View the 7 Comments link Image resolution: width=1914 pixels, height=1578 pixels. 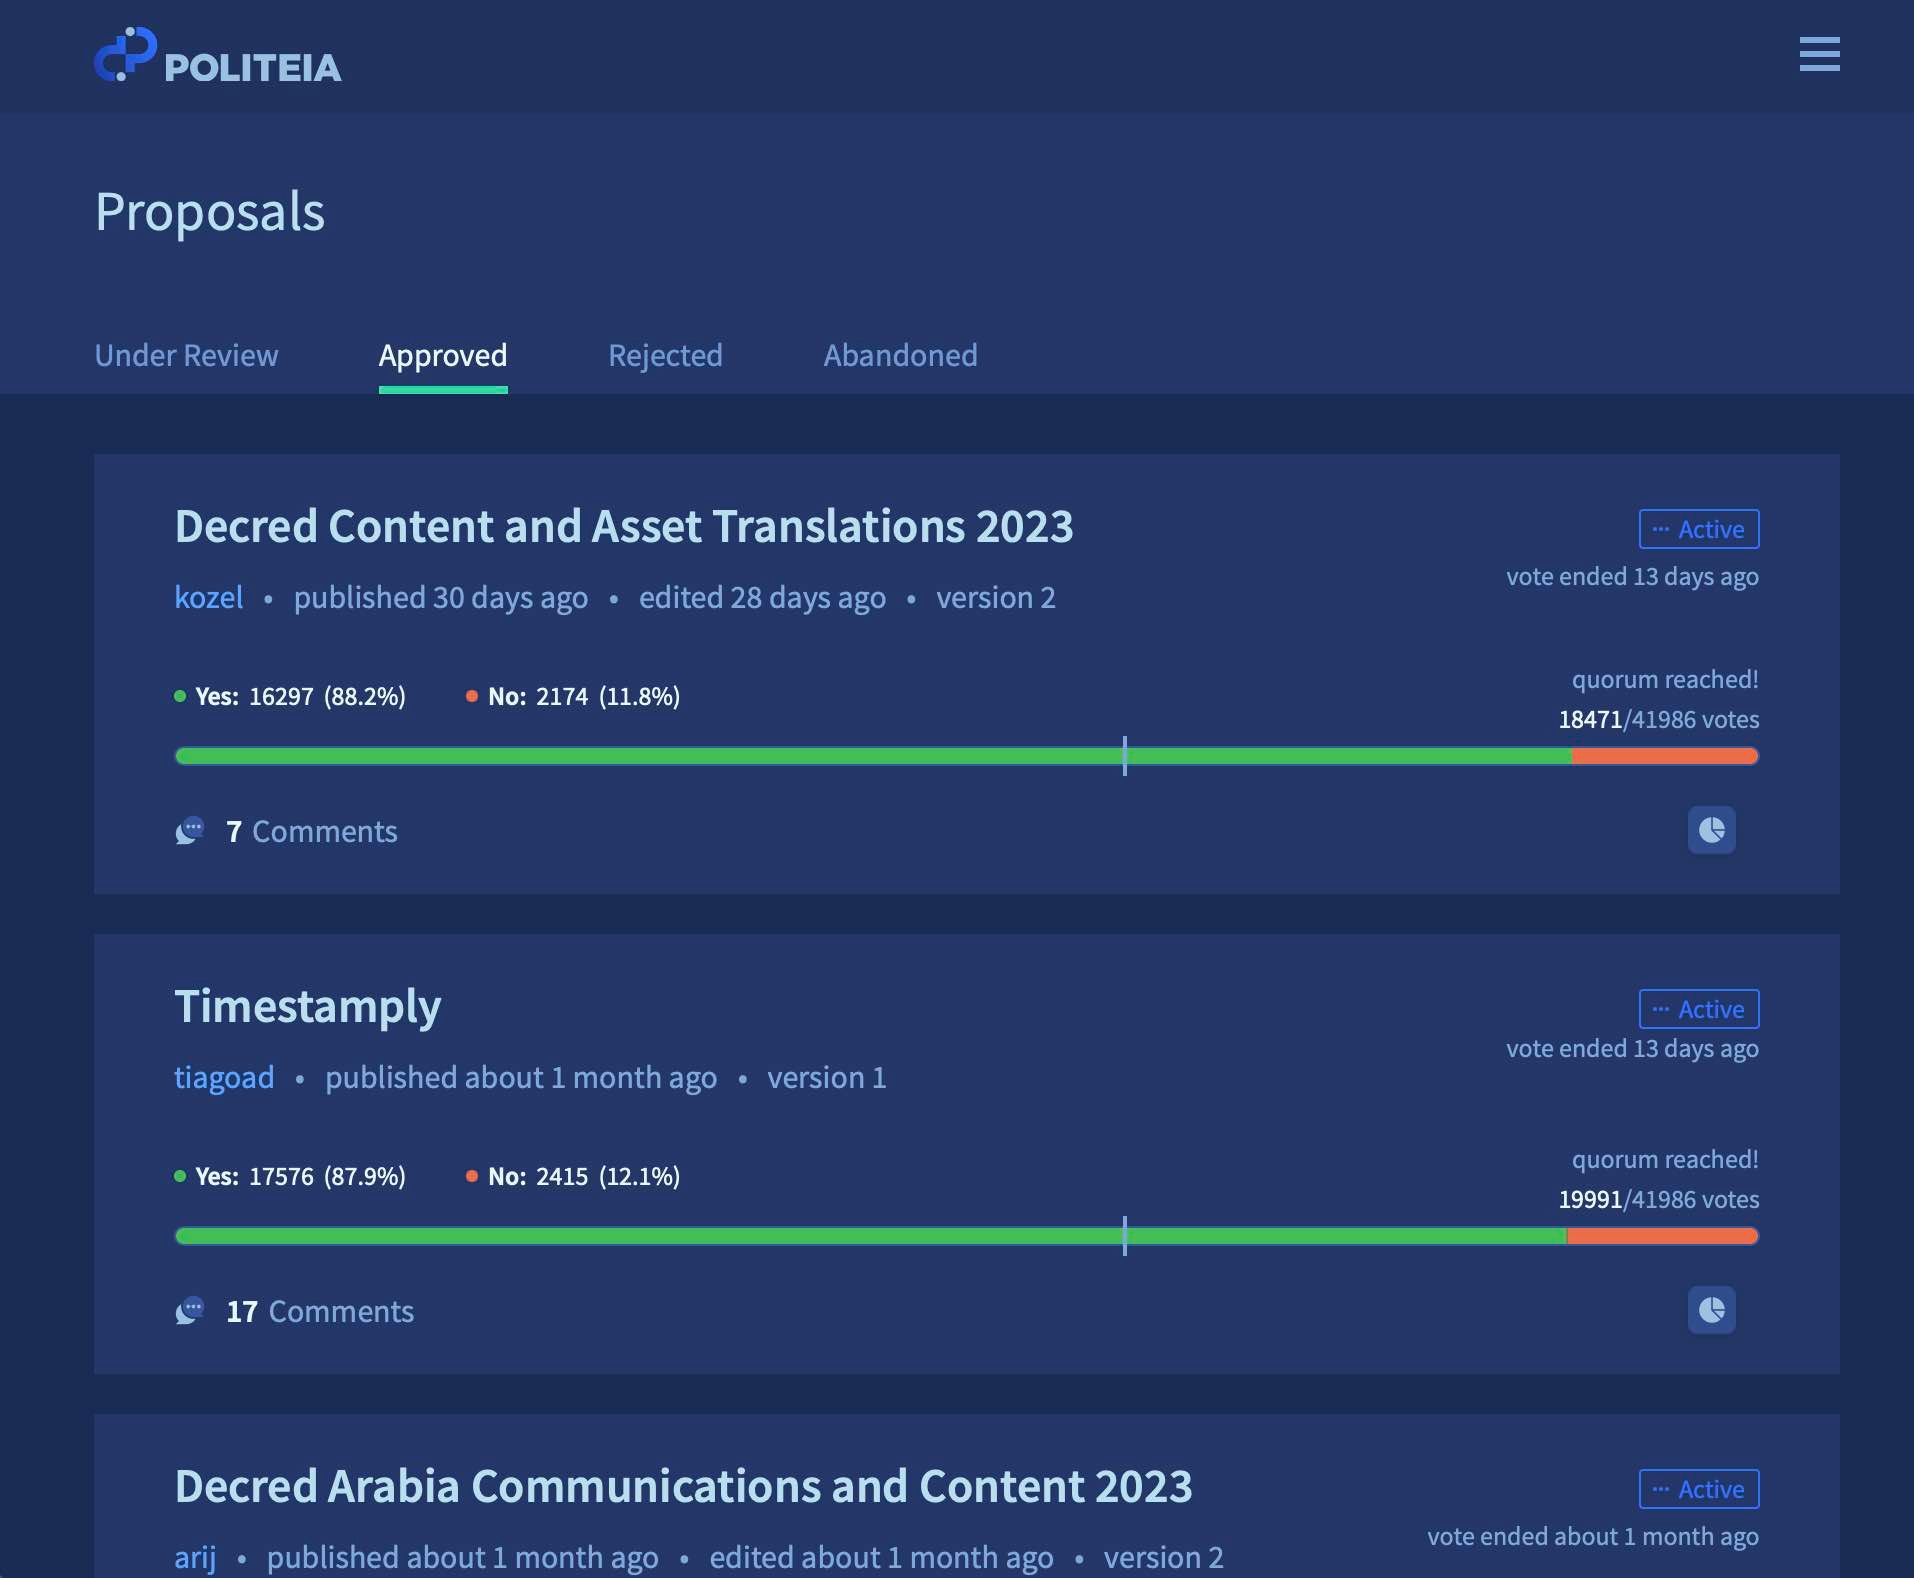click(x=312, y=831)
